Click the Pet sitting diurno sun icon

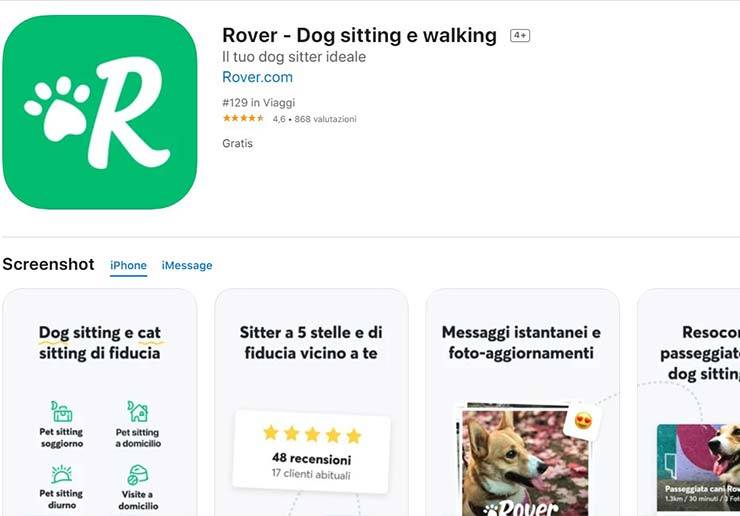click(x=62, y=474)
